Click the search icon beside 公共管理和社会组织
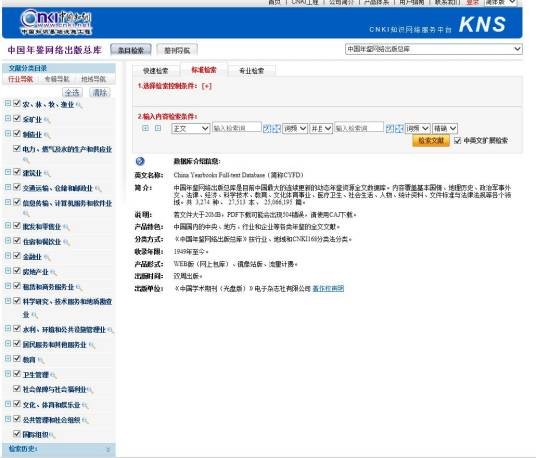Viewport: 536px width, 458px height. 85,420
